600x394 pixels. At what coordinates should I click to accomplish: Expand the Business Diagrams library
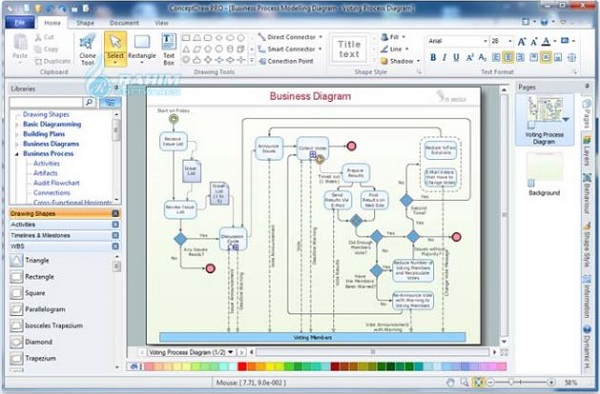pyautogui.click(x=17, y=145)
